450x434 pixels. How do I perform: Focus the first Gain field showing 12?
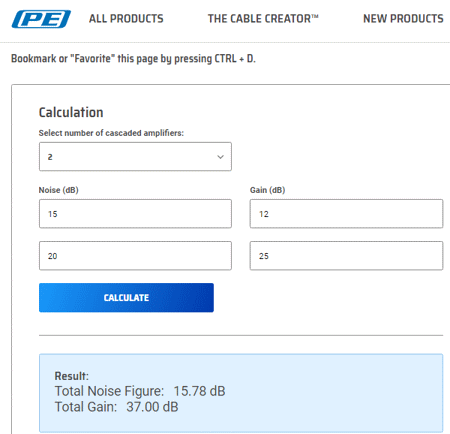click(346, 214)
